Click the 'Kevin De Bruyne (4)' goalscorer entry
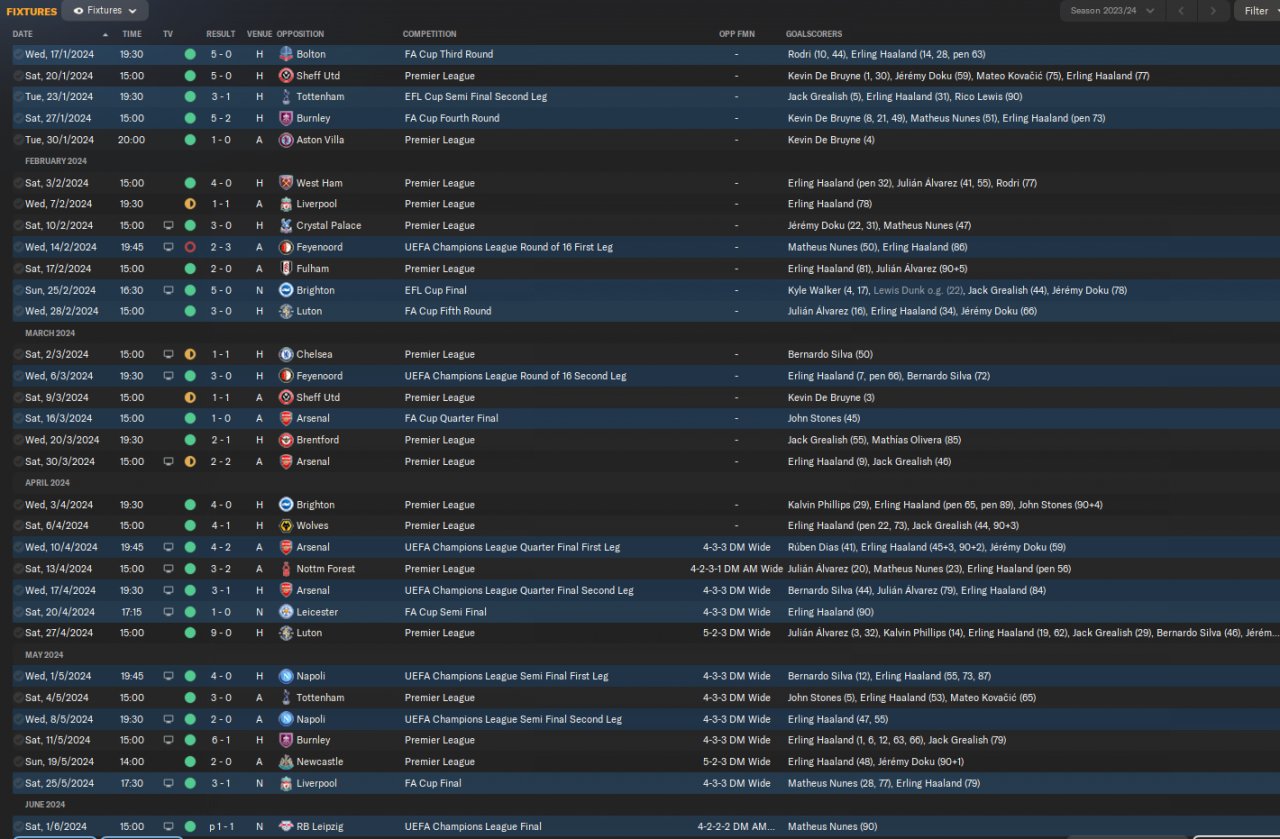Viewport: 1280px width, 839px height. pos(829,140)
